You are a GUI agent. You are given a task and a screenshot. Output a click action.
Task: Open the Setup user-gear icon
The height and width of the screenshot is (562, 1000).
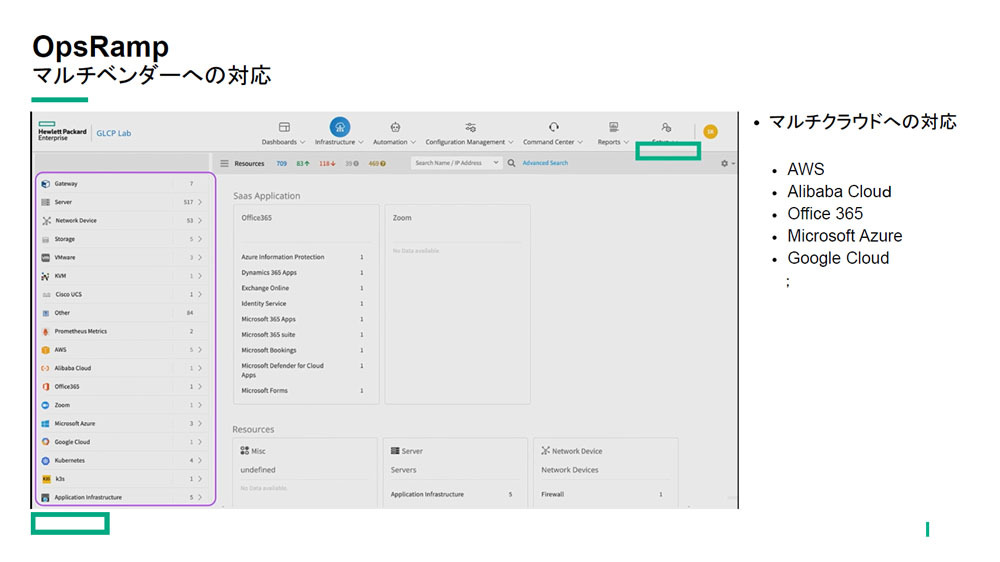pos(666,128)
